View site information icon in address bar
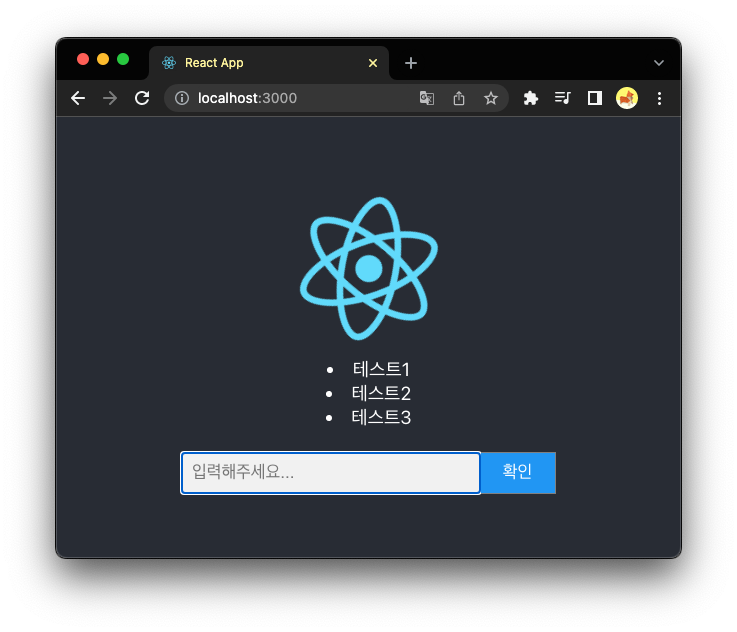737x632 pixels. [182, 98]
